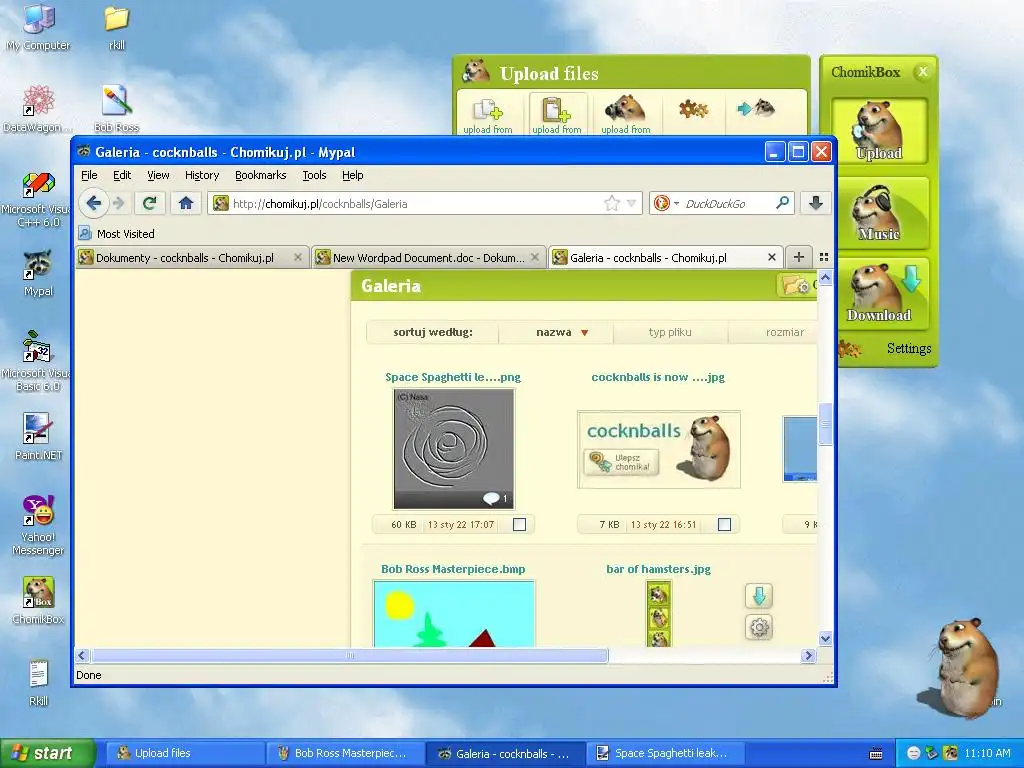
Task: Click the arrow-hamster icon in Upload files
Action: 756,108
